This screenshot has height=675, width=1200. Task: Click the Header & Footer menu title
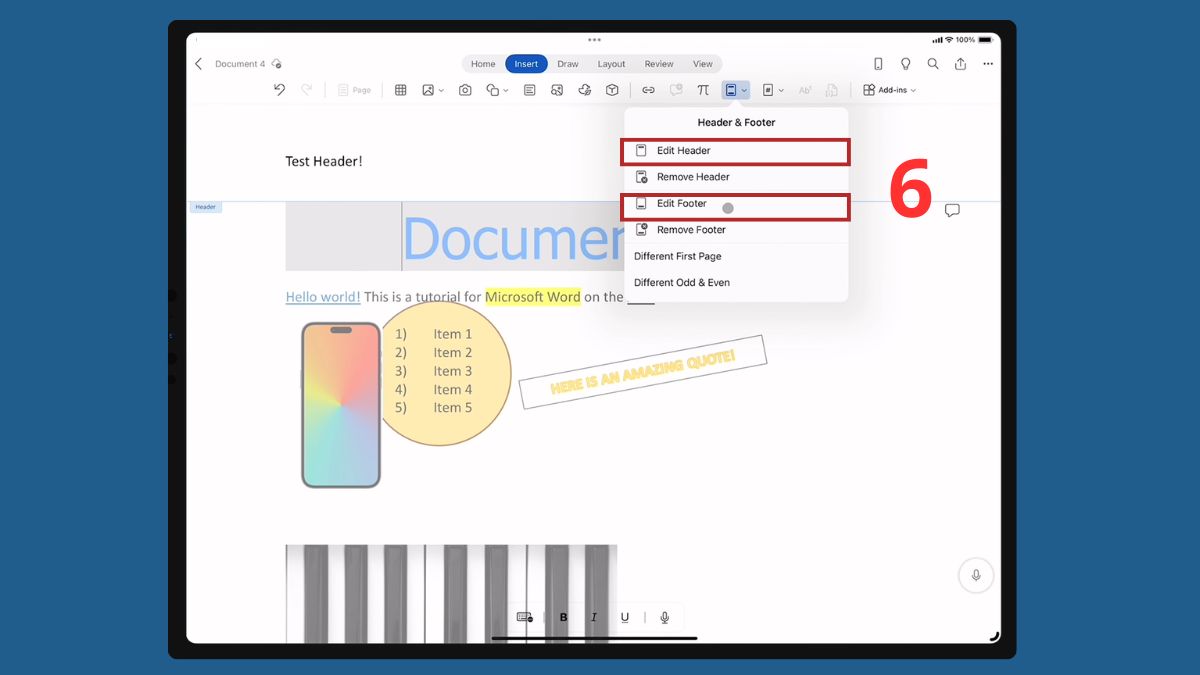pyautogui.click(x=736, y=122)
